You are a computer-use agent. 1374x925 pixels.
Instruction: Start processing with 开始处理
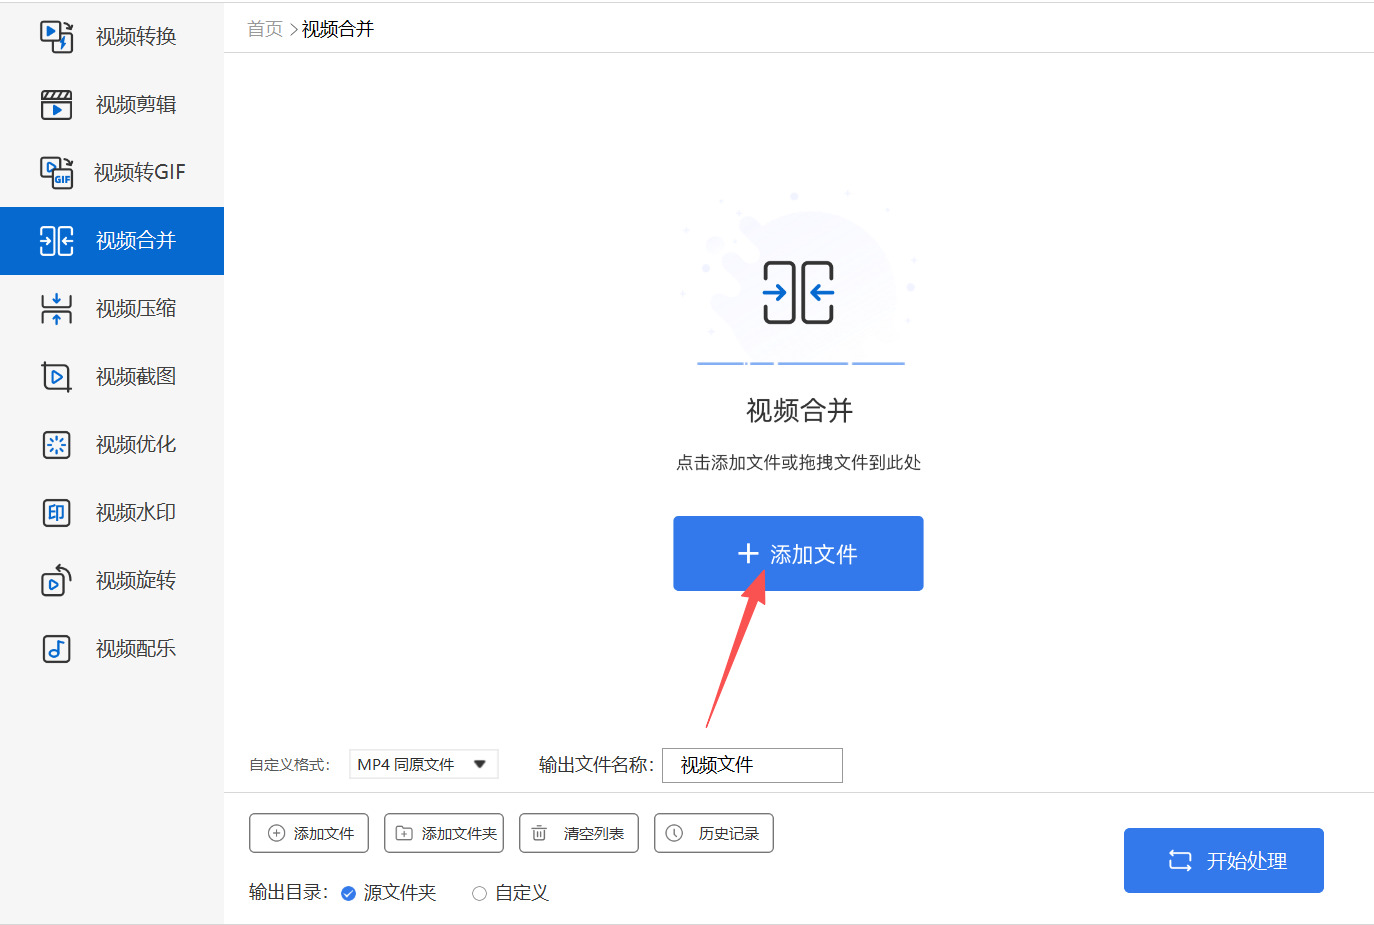click(1223, 860)
